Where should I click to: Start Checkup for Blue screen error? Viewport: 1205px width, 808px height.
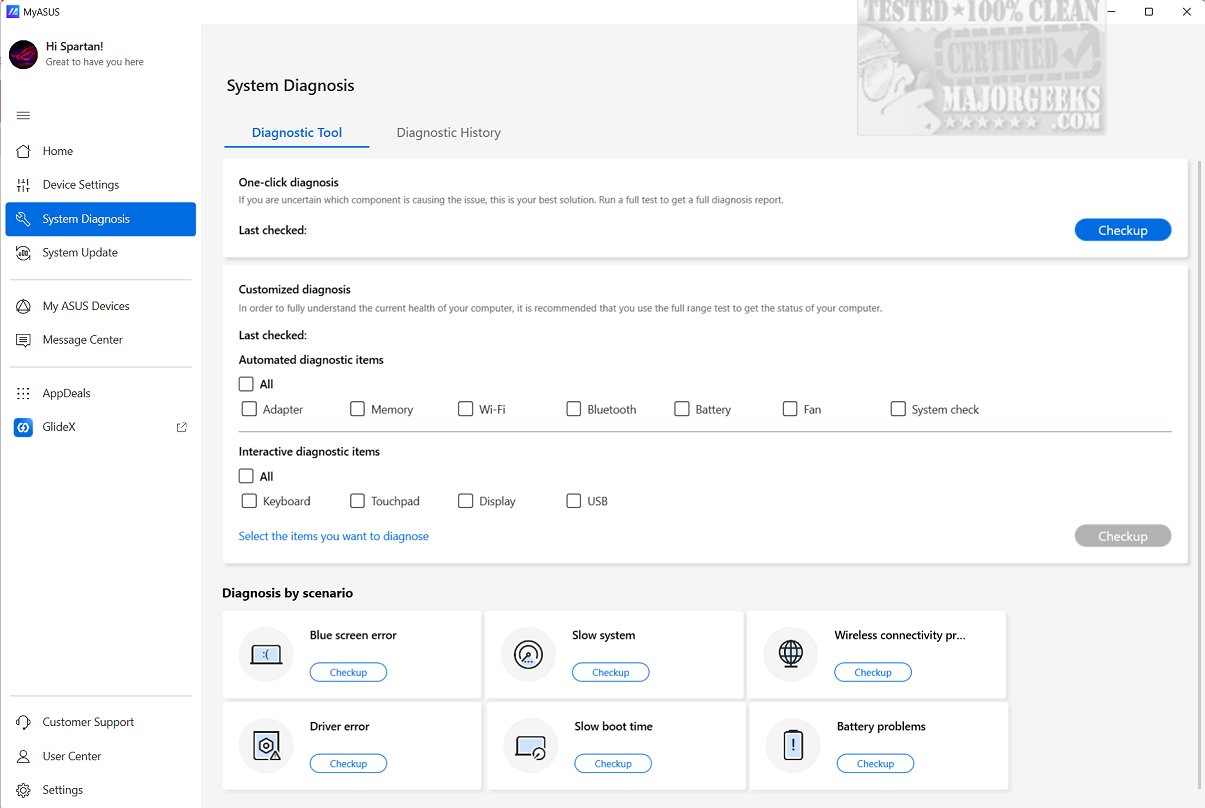tap(348, 673)
